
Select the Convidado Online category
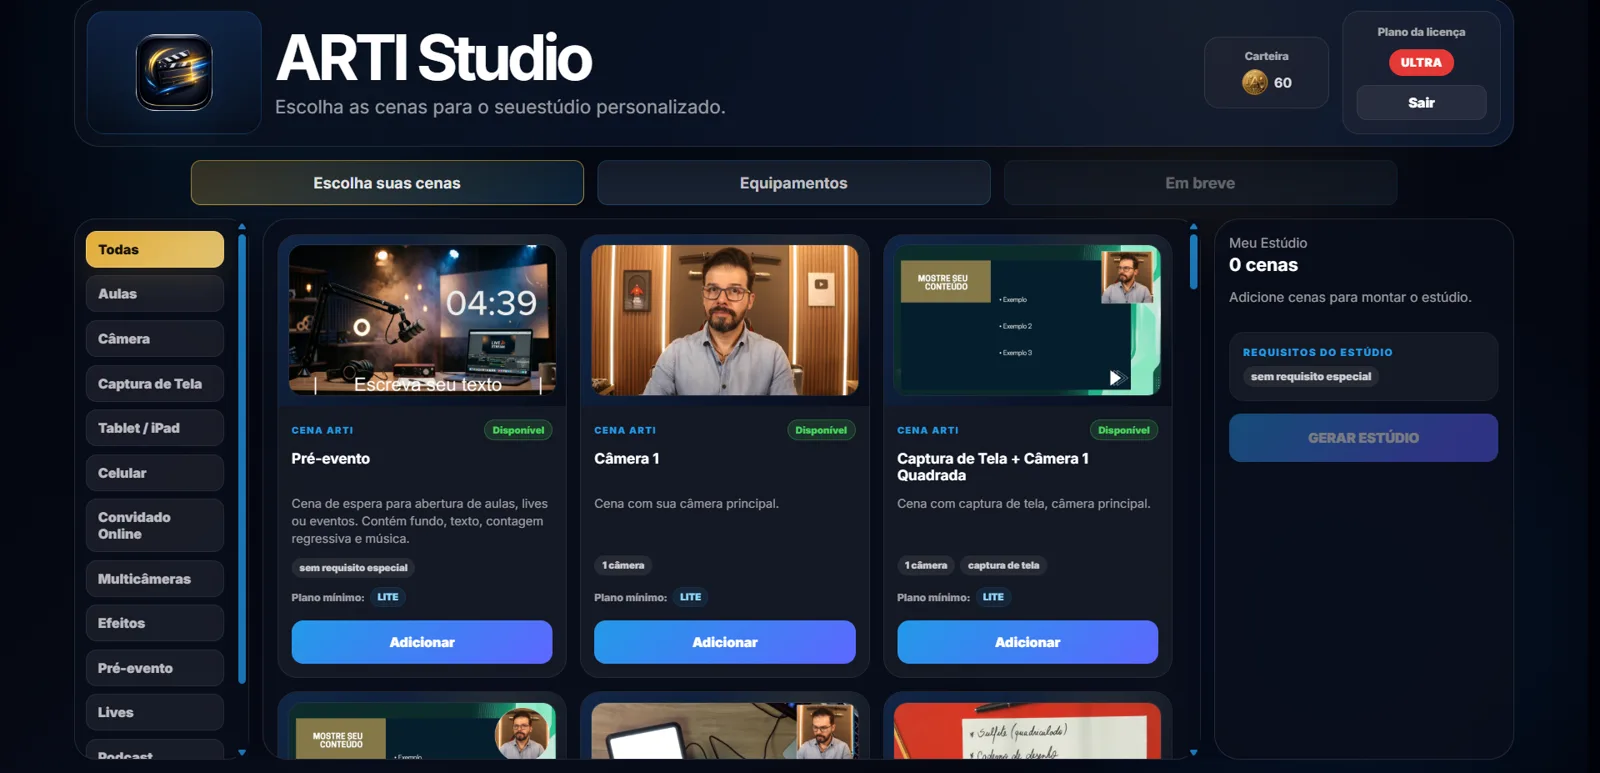coord(155,525)
